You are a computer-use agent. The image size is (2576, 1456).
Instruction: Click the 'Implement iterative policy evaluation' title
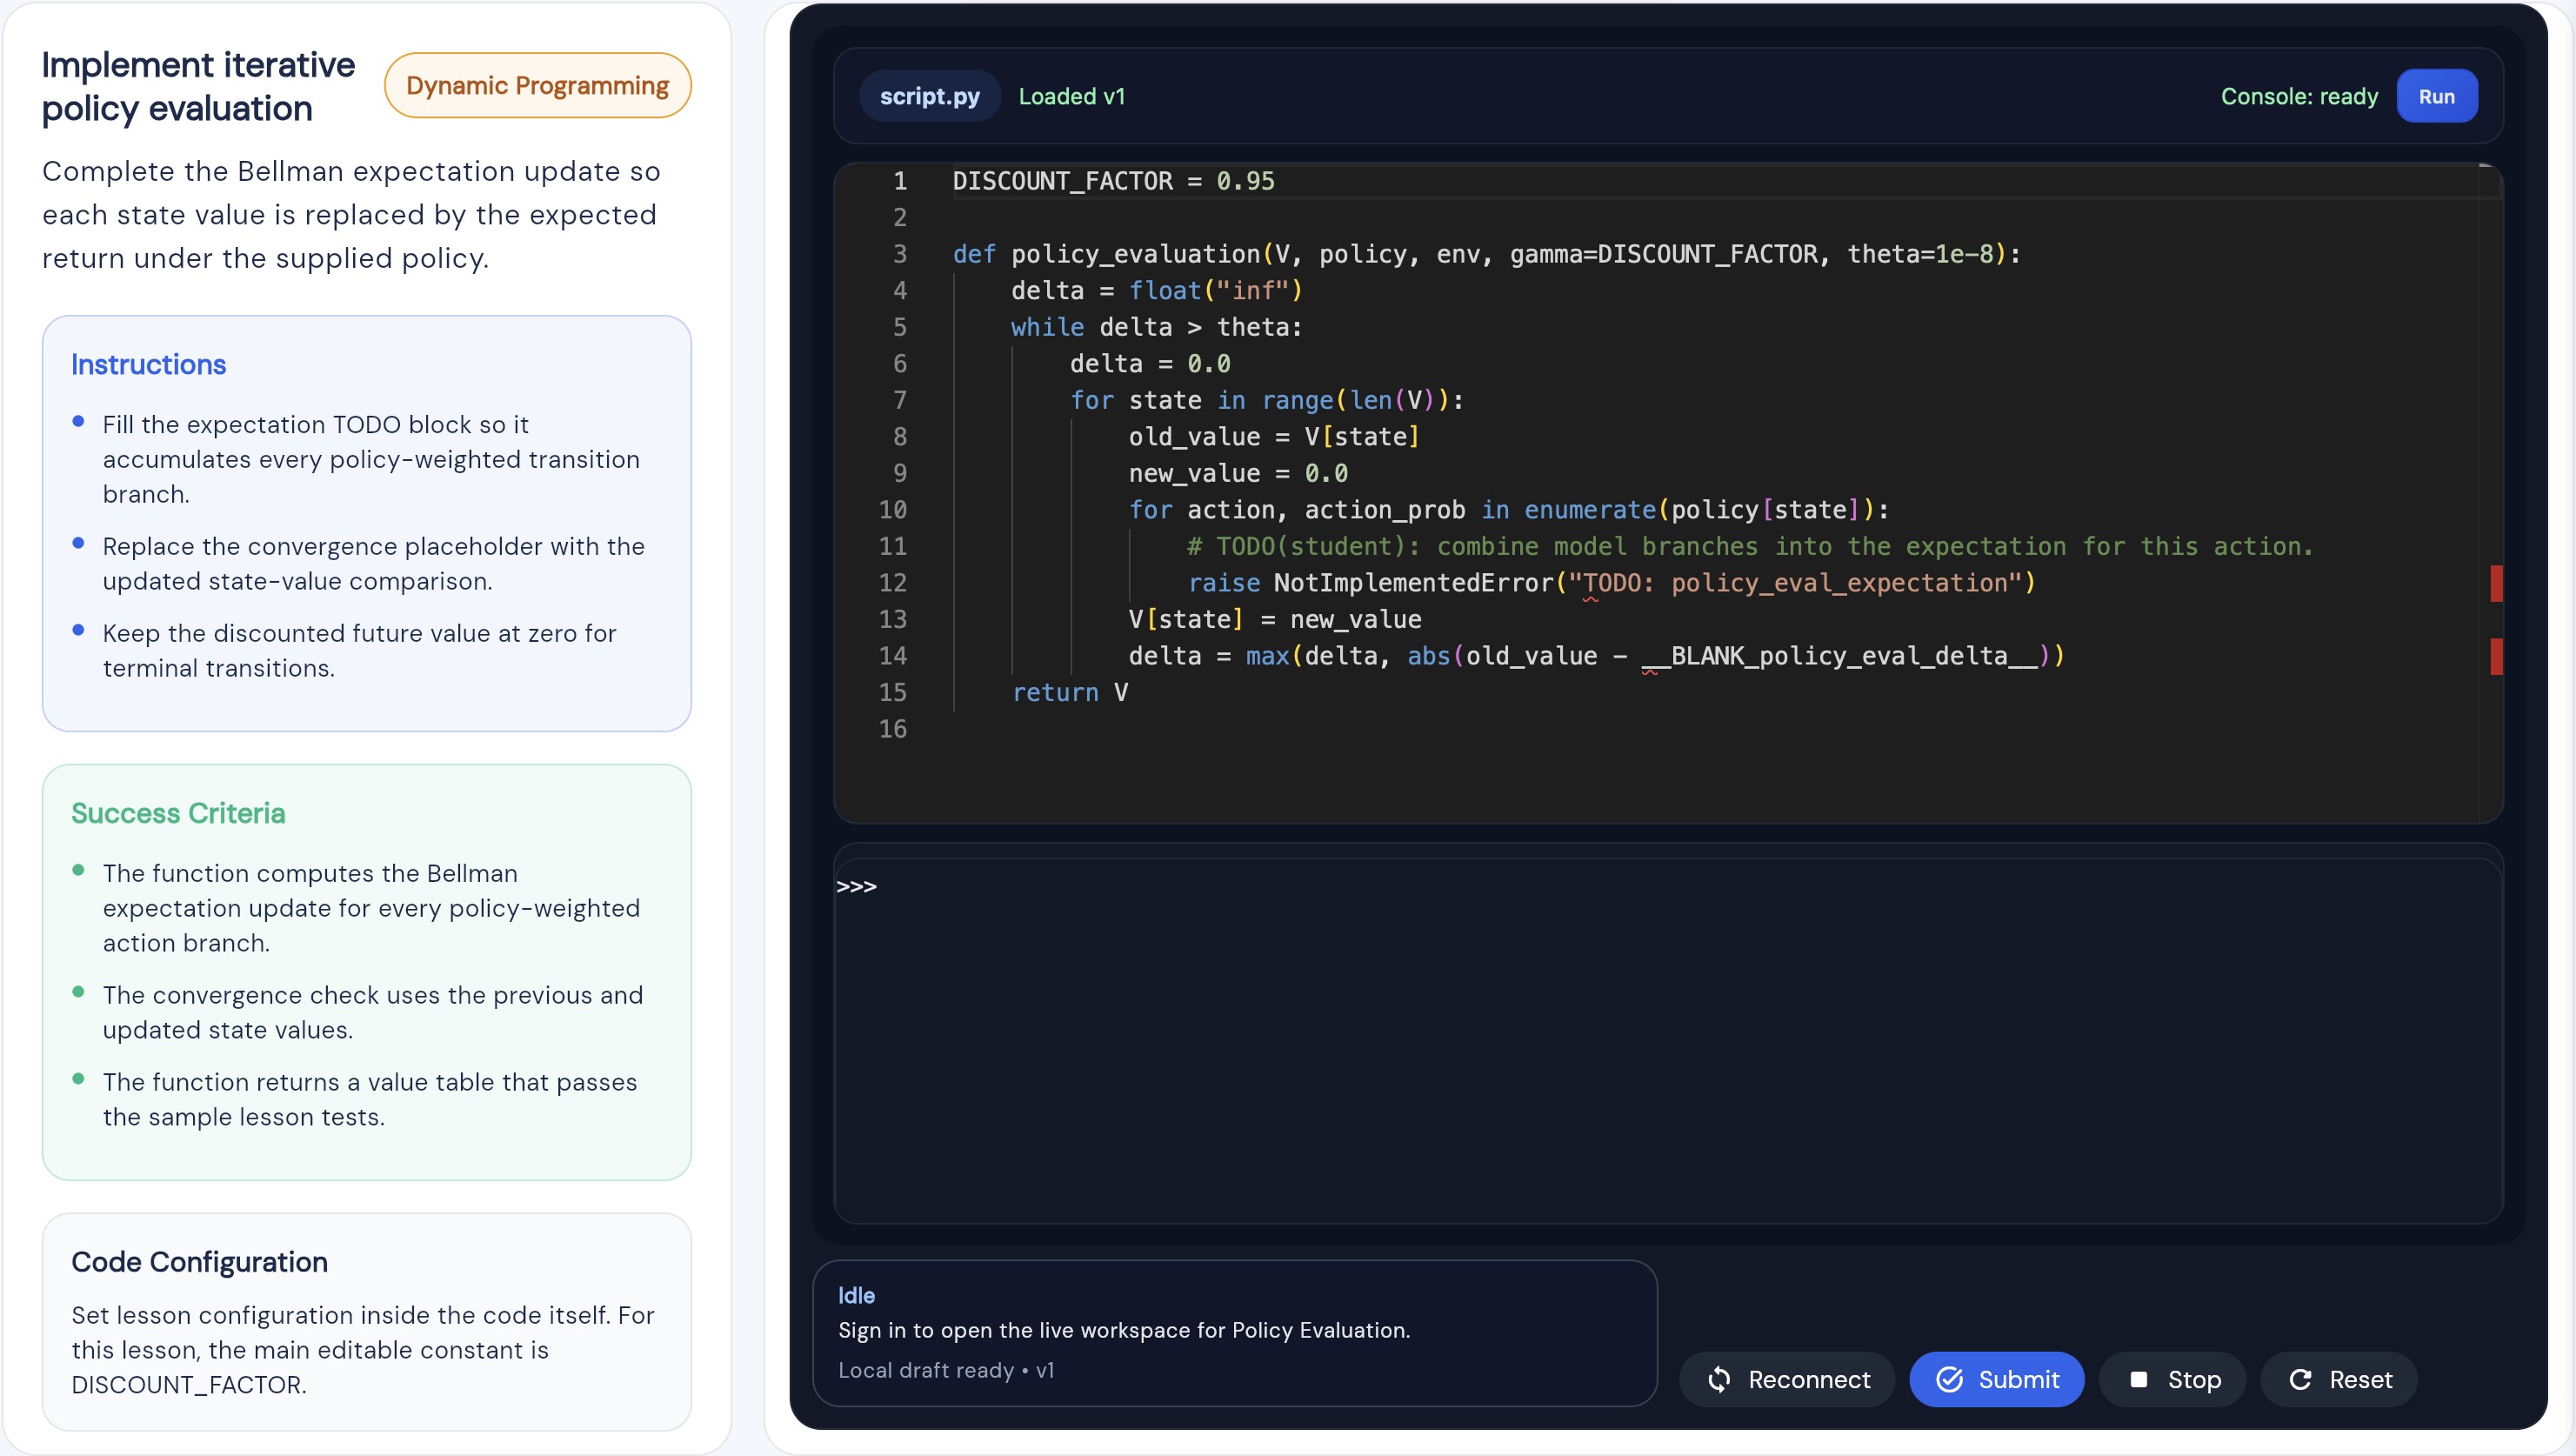[198, 86]
